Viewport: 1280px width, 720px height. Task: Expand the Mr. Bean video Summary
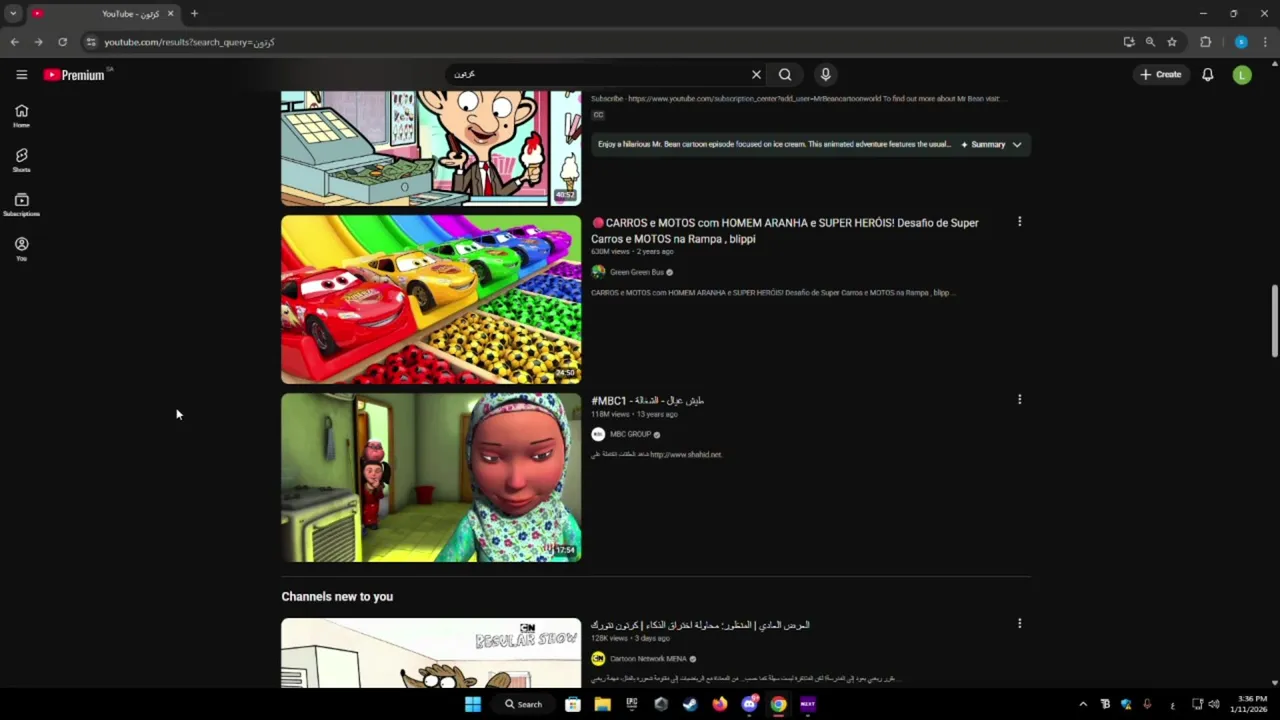(x=991, y=144)
